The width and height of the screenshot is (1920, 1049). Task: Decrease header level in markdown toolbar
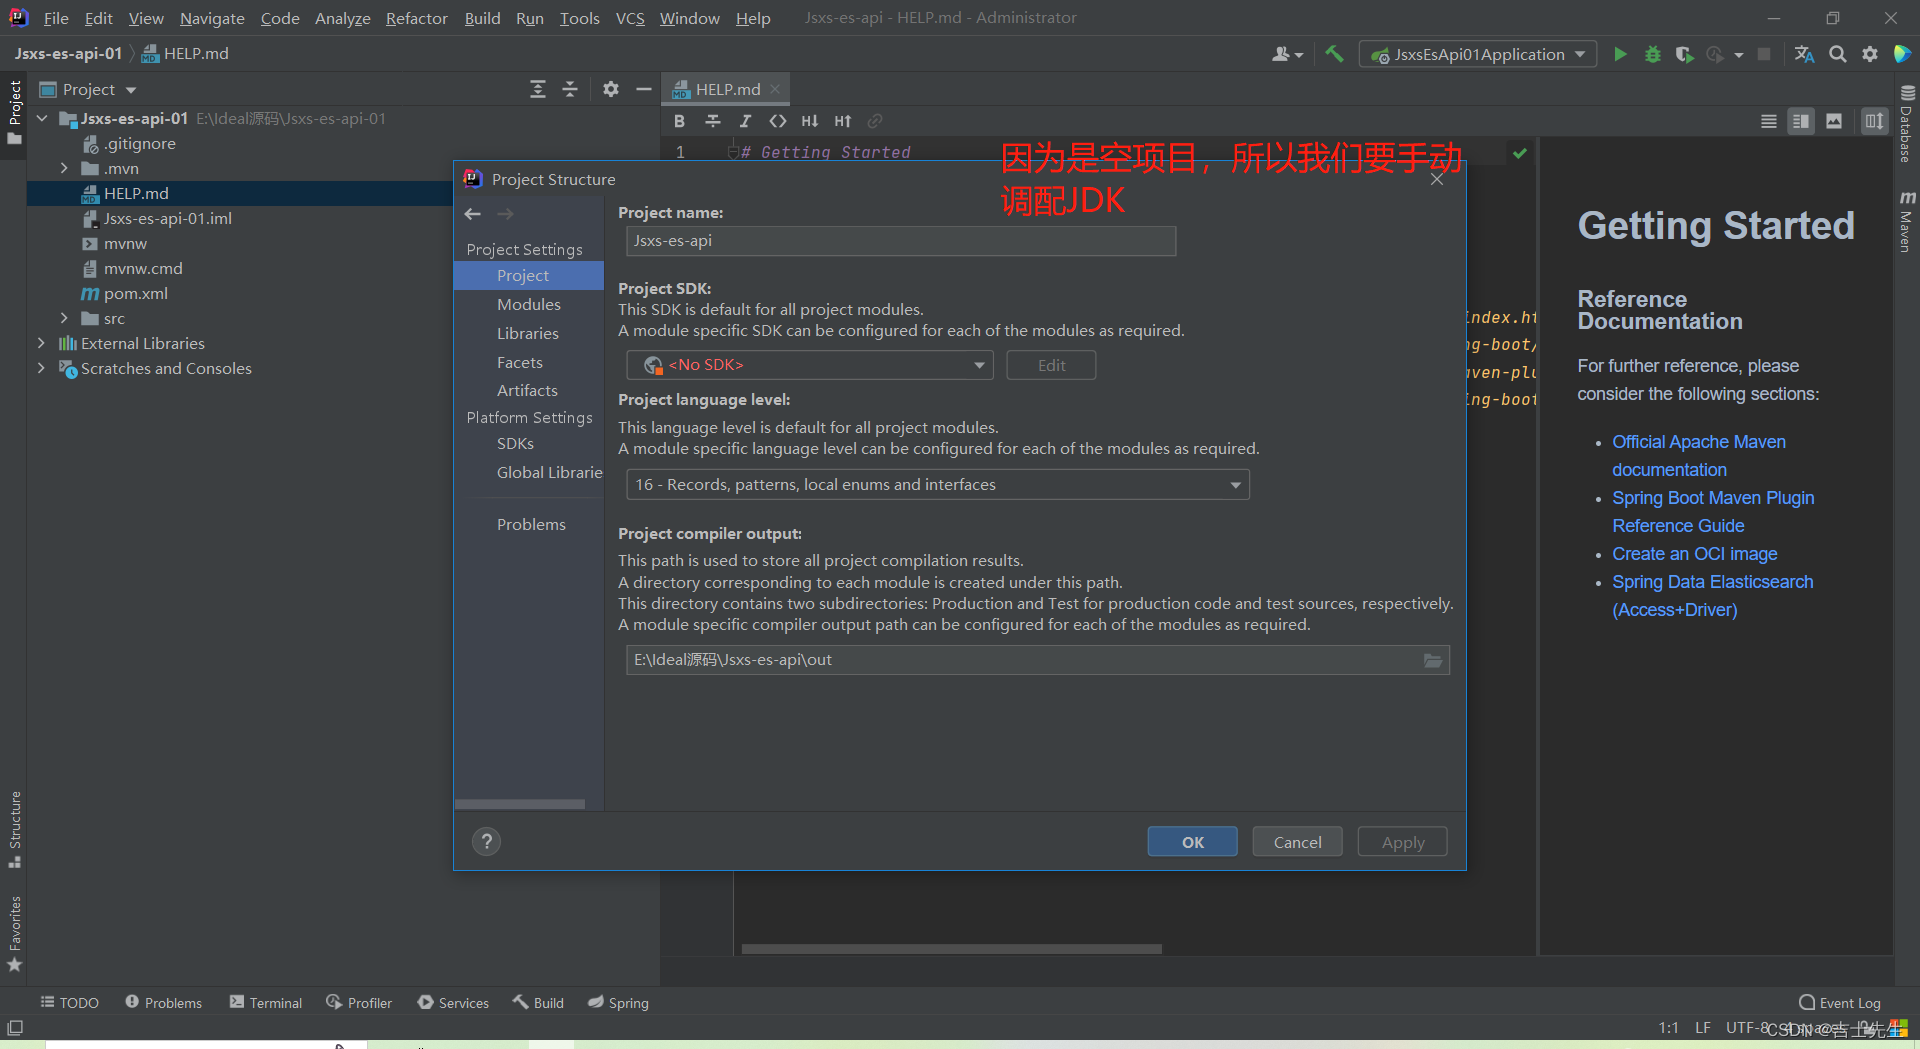810,121
